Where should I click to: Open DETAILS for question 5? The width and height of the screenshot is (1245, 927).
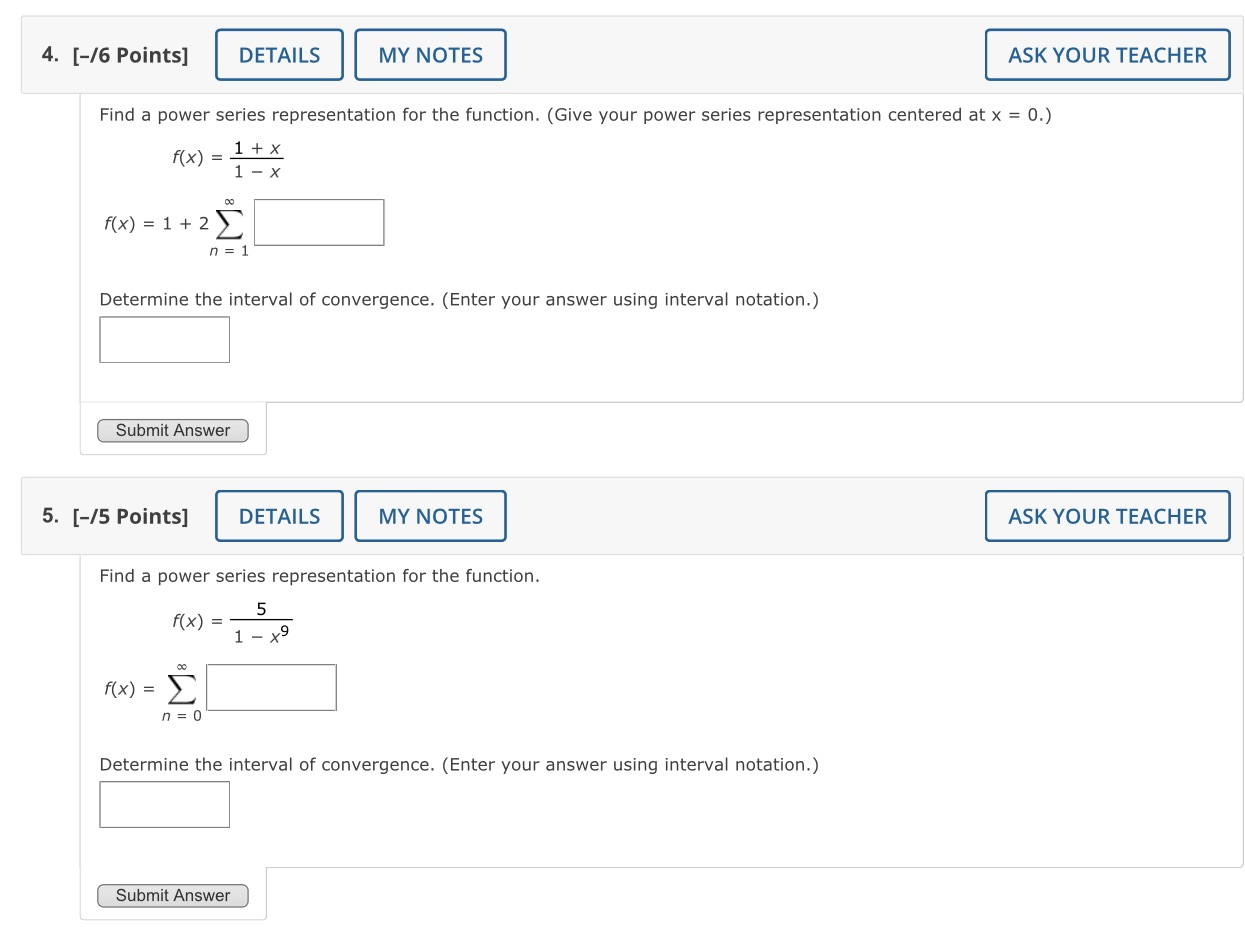coord(279,516)
